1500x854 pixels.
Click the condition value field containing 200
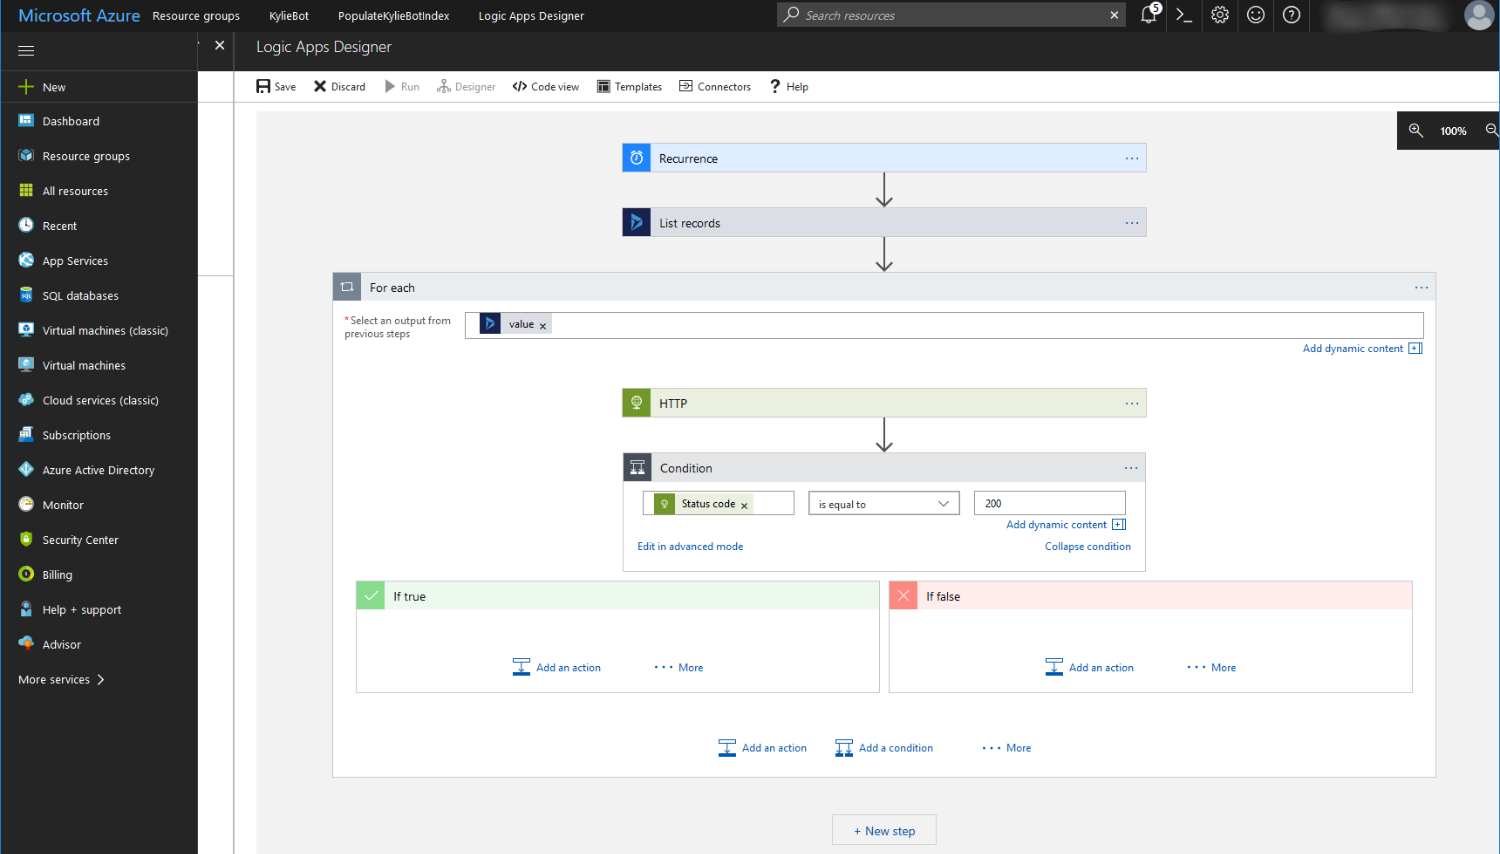click(x=1049, y=504)
